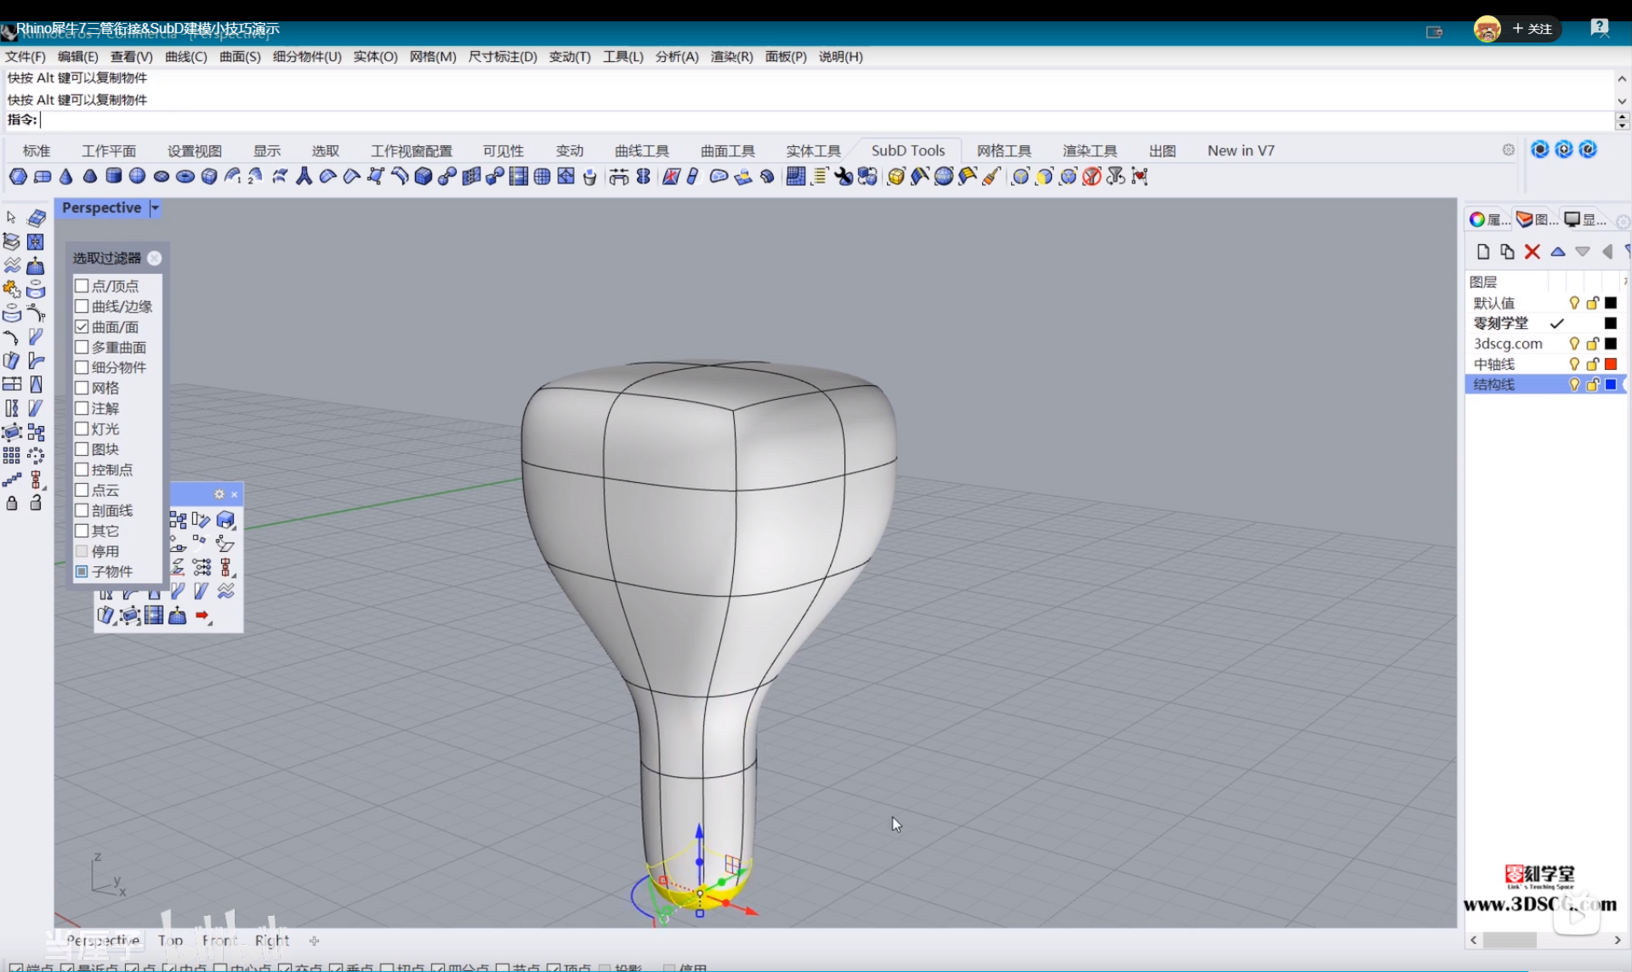Image resolution: width=1632 pixels, height=972 pixels.
Task: Click the new sublayer icon
Action: pos(1507,252)
